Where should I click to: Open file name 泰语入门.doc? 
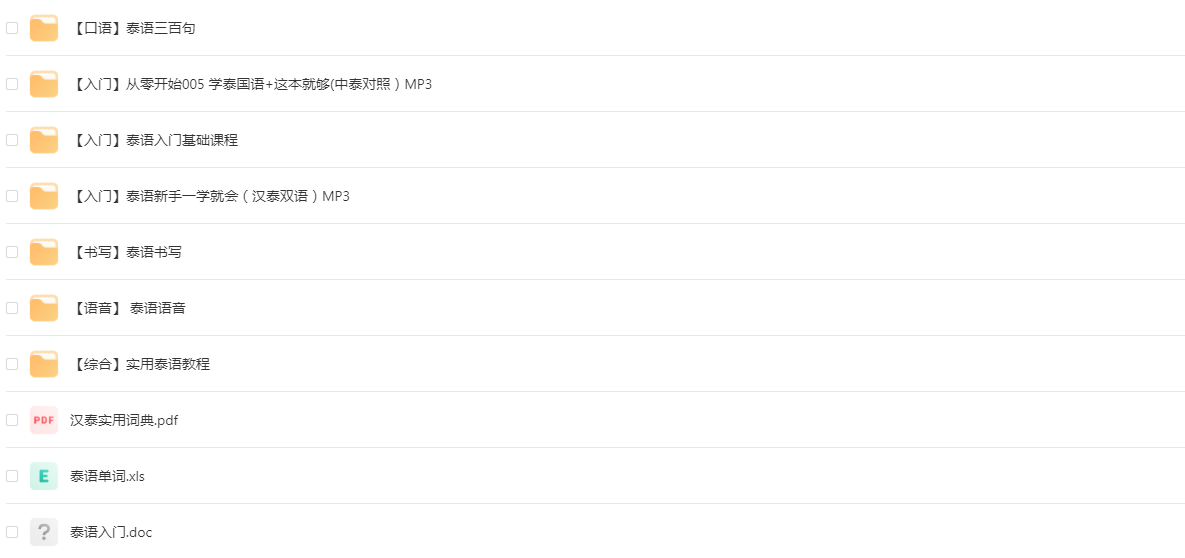(x=111, y=532)
